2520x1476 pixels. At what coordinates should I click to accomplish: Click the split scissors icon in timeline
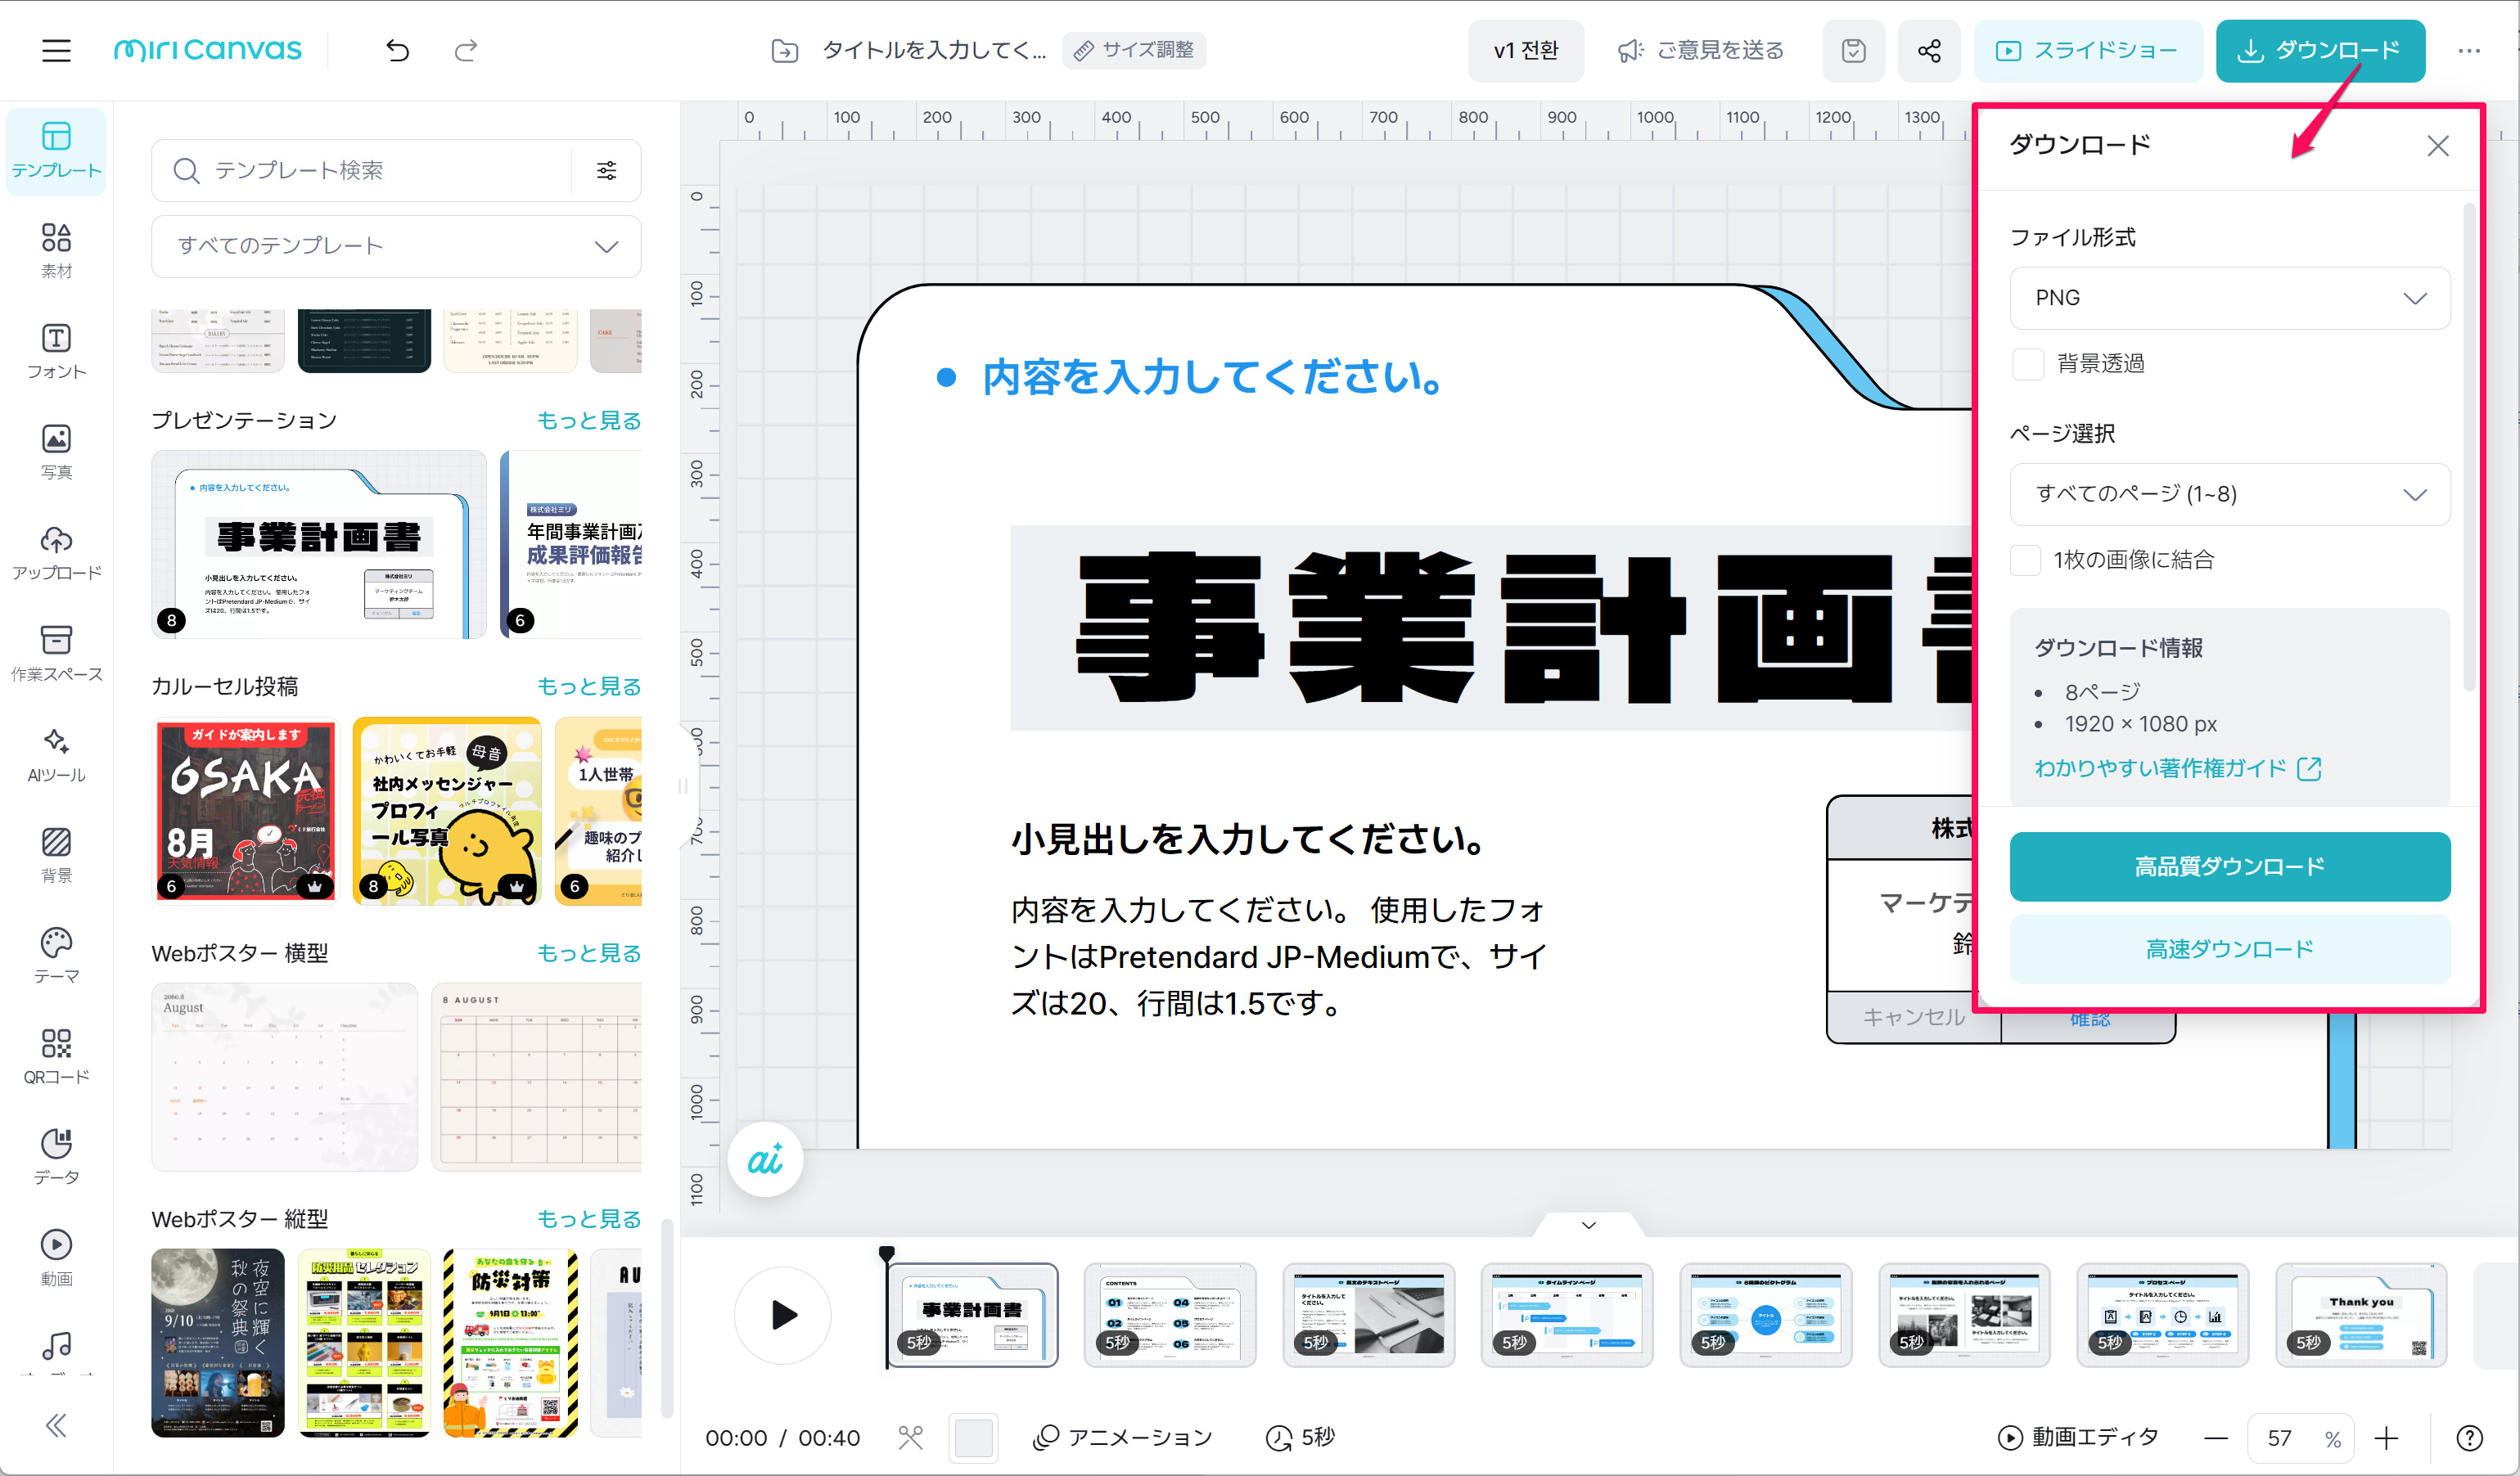909,1437
